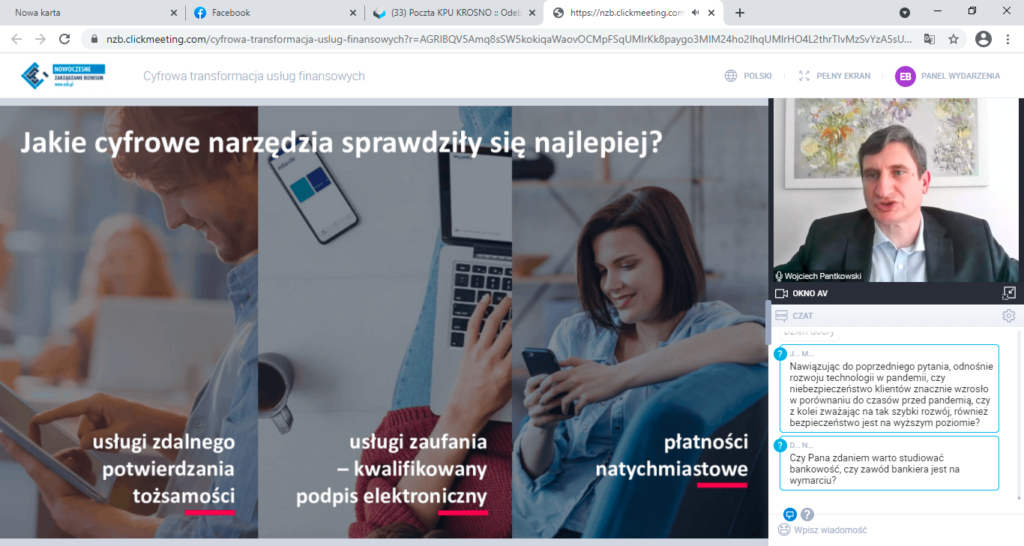Click the Nowoczesne Zarządzanie Biznesem logo
This screenshot has height=546, width=1024.
tap(63, 76)
